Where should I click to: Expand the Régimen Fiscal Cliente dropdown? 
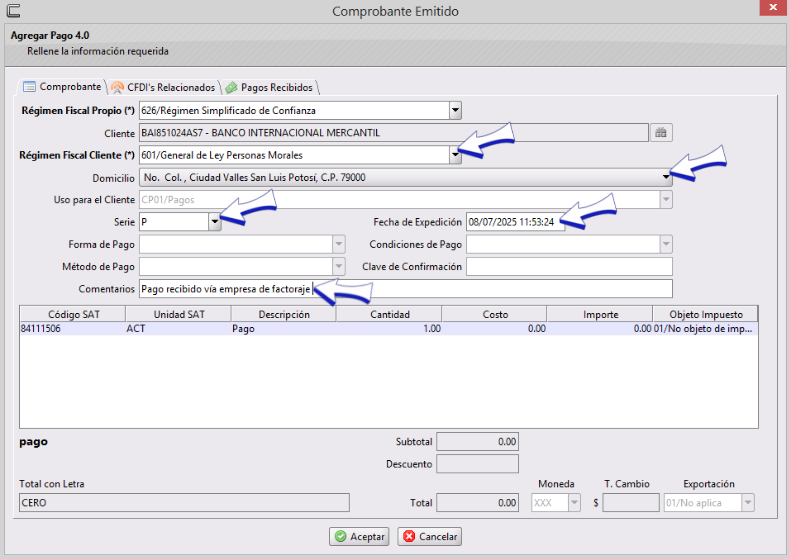pyautogui.click(x=455, y=155)
